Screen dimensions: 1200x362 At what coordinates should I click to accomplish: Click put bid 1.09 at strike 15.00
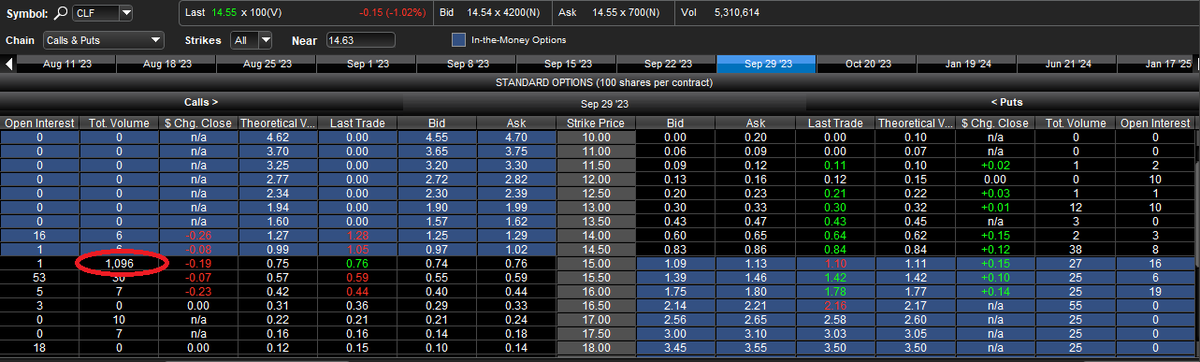pyautogui.click(x=676, y=264)
